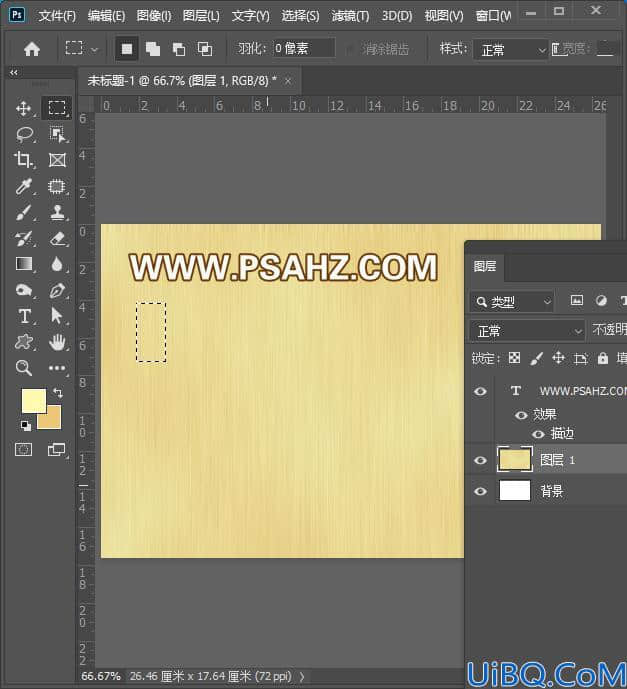
Task: Select the Clone Stamp tool
Action: pos(57,213)
